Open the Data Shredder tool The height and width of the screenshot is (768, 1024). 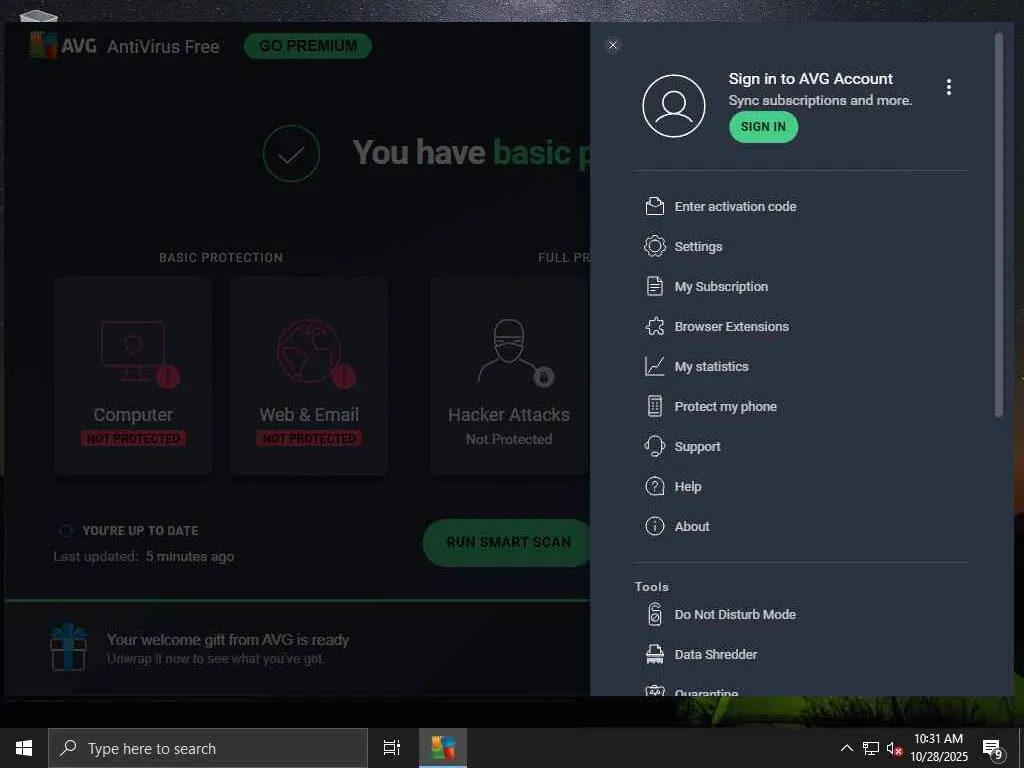716,654
